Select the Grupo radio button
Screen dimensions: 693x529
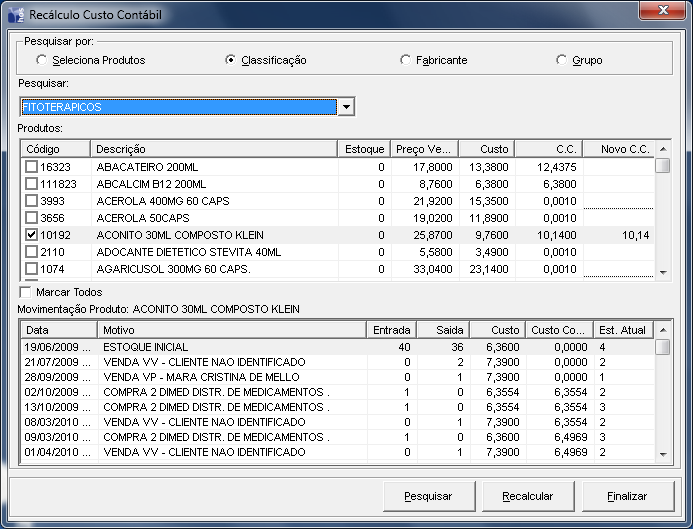(562, 60)
